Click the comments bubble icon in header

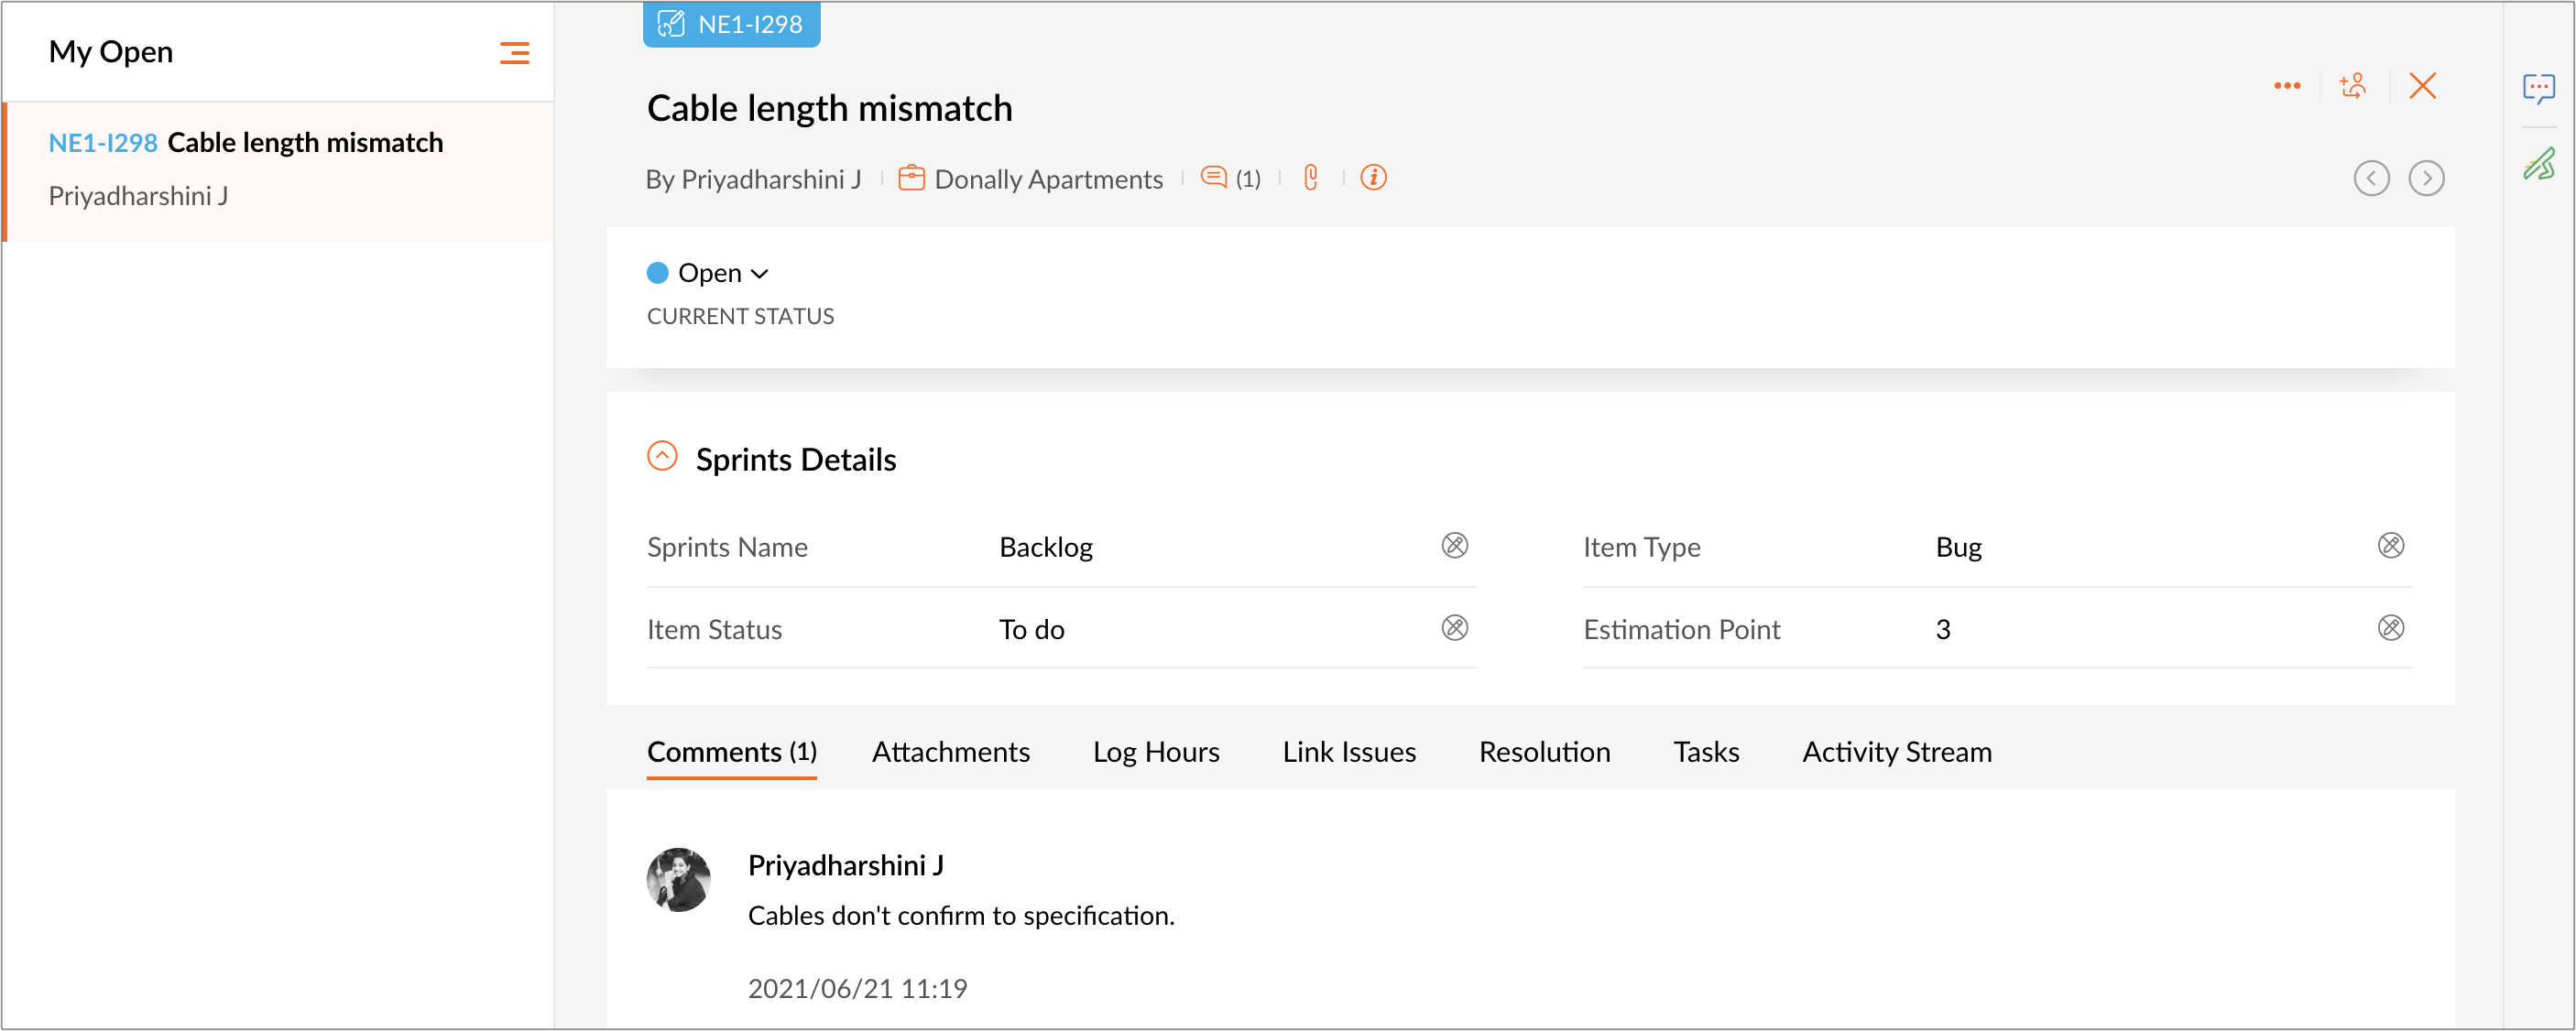coord(1213,178)
